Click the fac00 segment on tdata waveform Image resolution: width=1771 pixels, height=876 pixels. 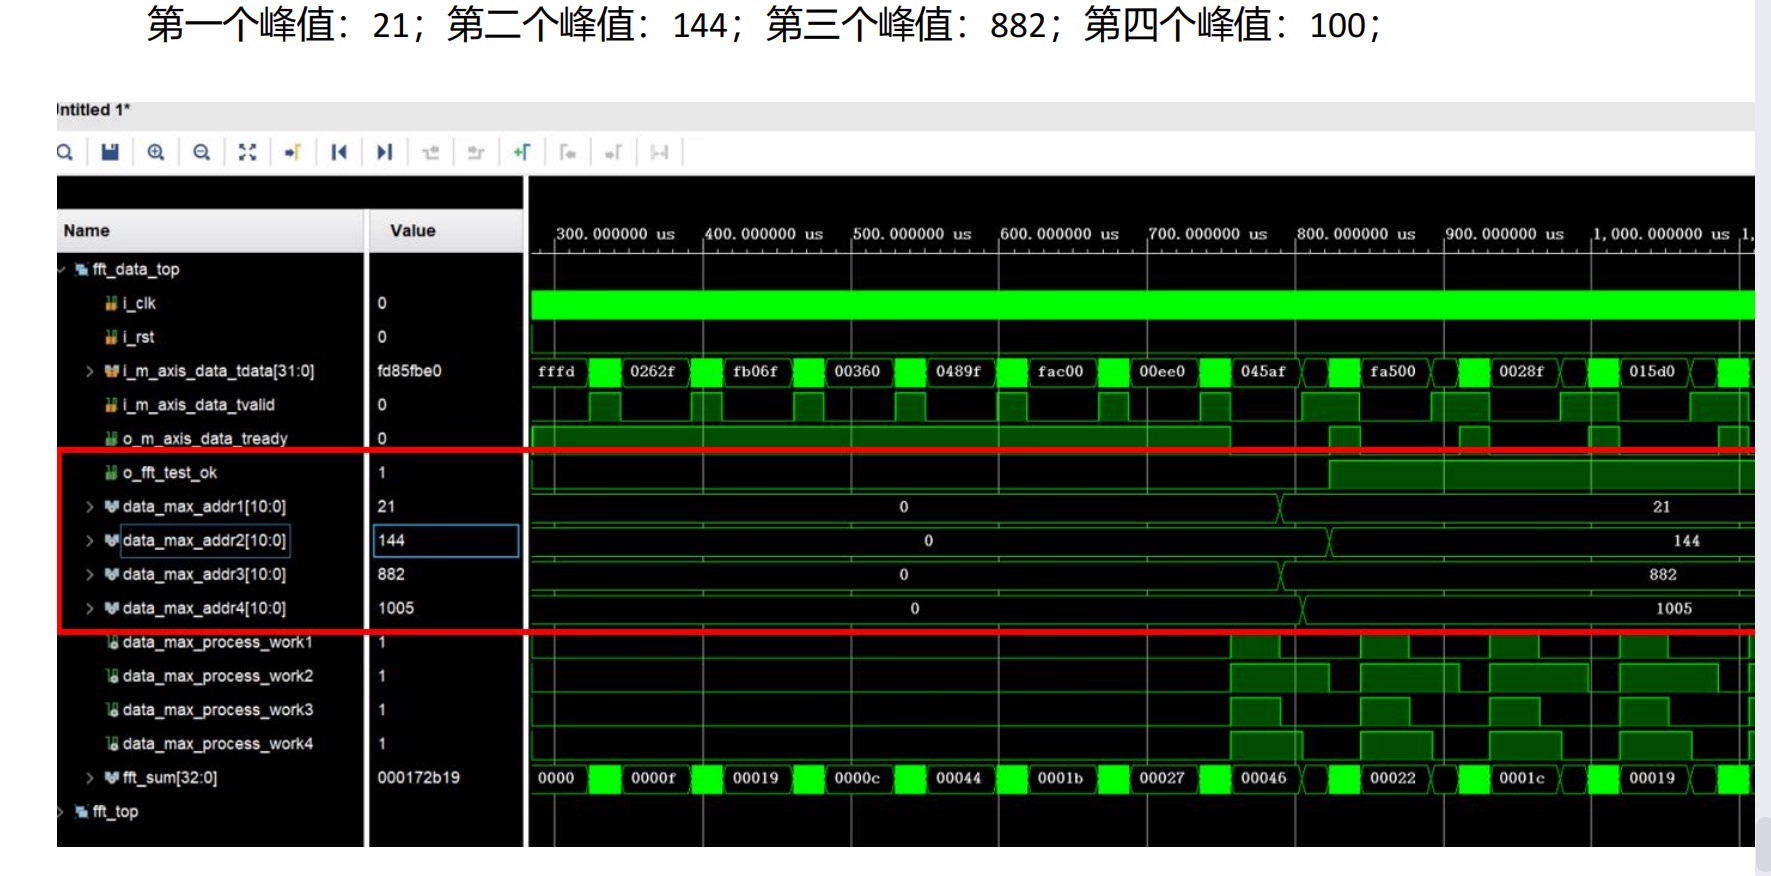[1060, 372]
